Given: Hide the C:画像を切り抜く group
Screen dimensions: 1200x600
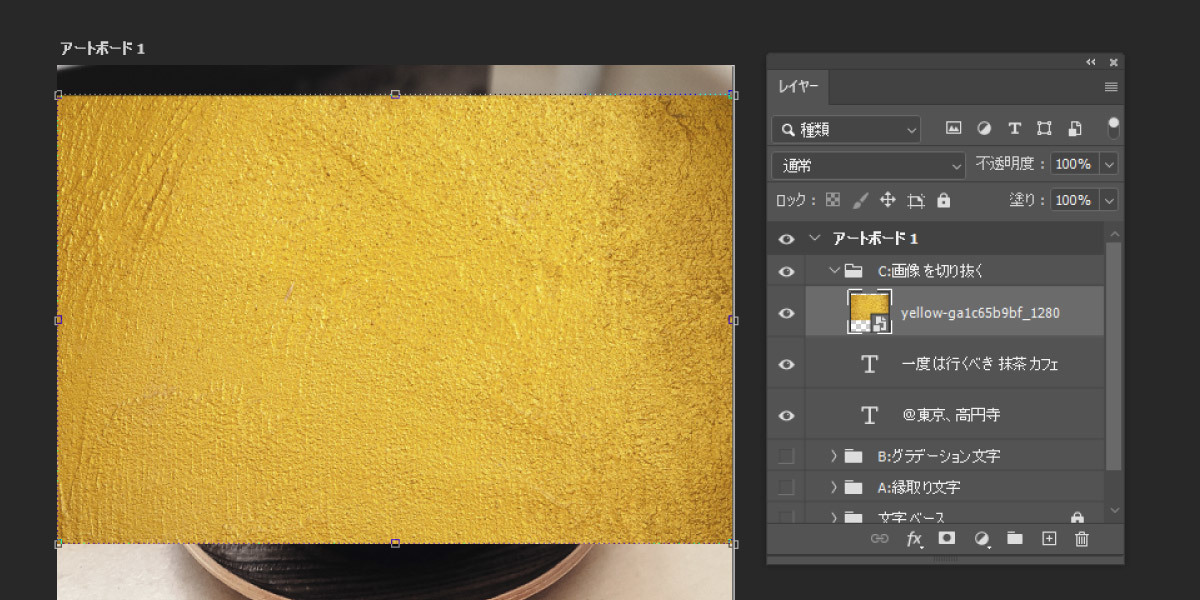Looking at the screenshot, I should click(x=786, y=271).
